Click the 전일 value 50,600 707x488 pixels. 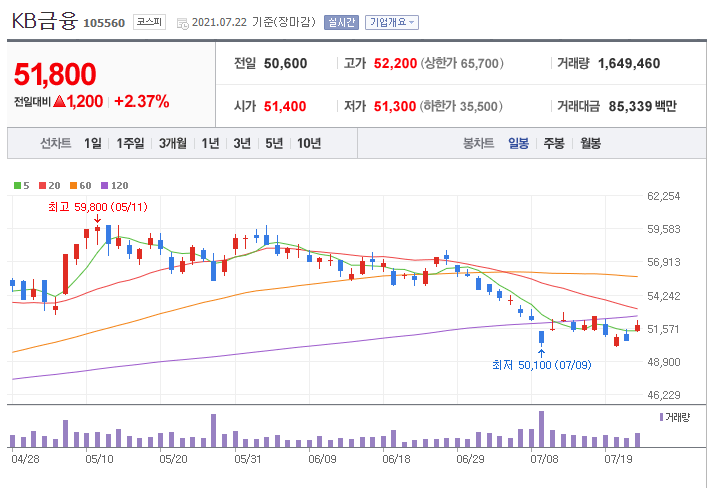click(x=285, y=64)
